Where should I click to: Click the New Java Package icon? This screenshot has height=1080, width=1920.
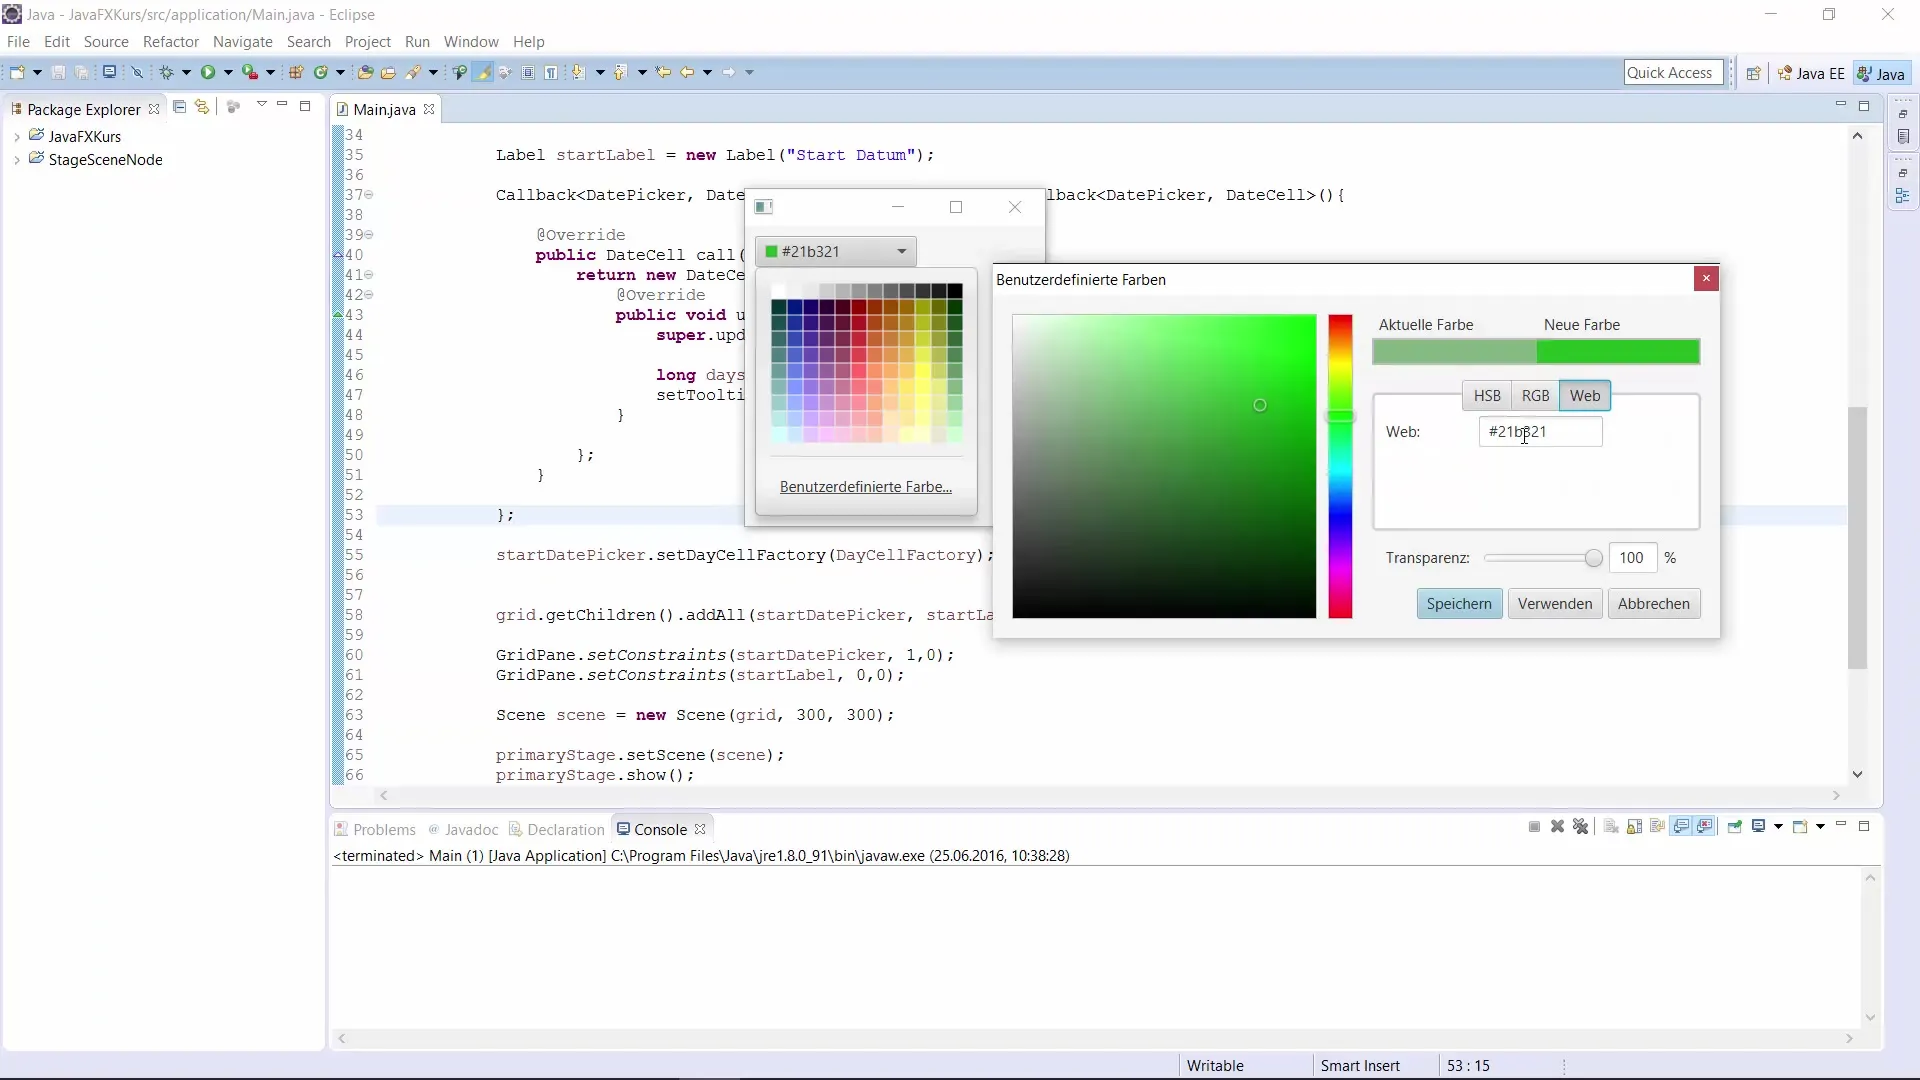point(296,72)
